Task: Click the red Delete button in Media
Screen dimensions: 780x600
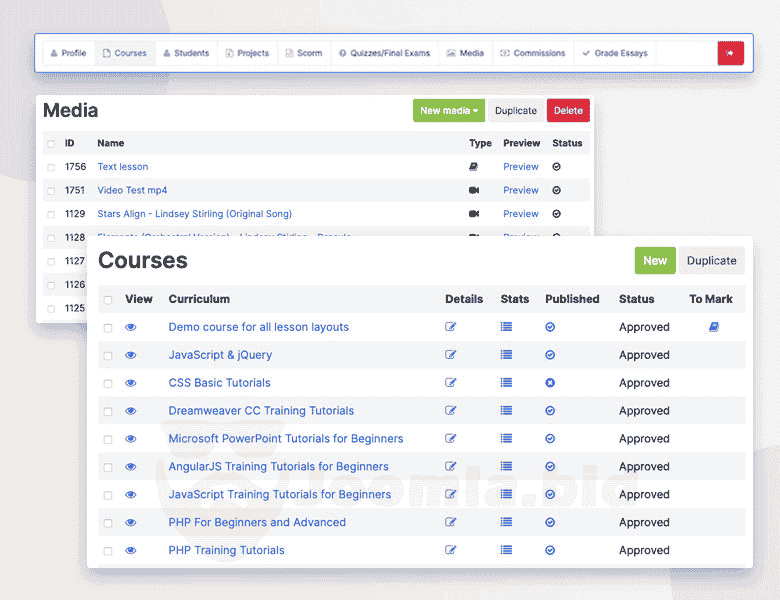Action: coord(568,111)
